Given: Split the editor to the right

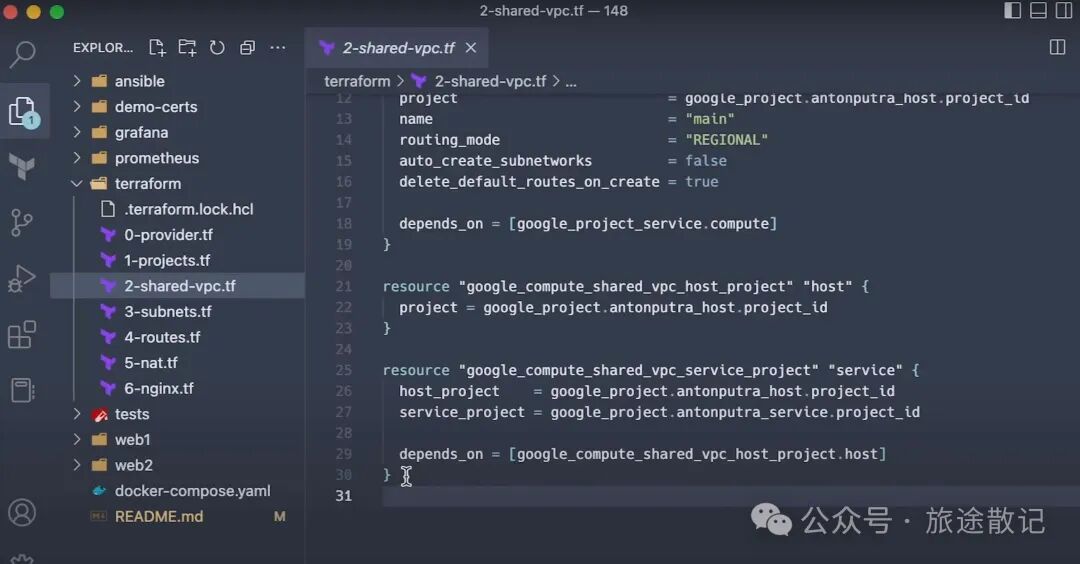Looking at the screenshot, I should [x=1057, y=48].
